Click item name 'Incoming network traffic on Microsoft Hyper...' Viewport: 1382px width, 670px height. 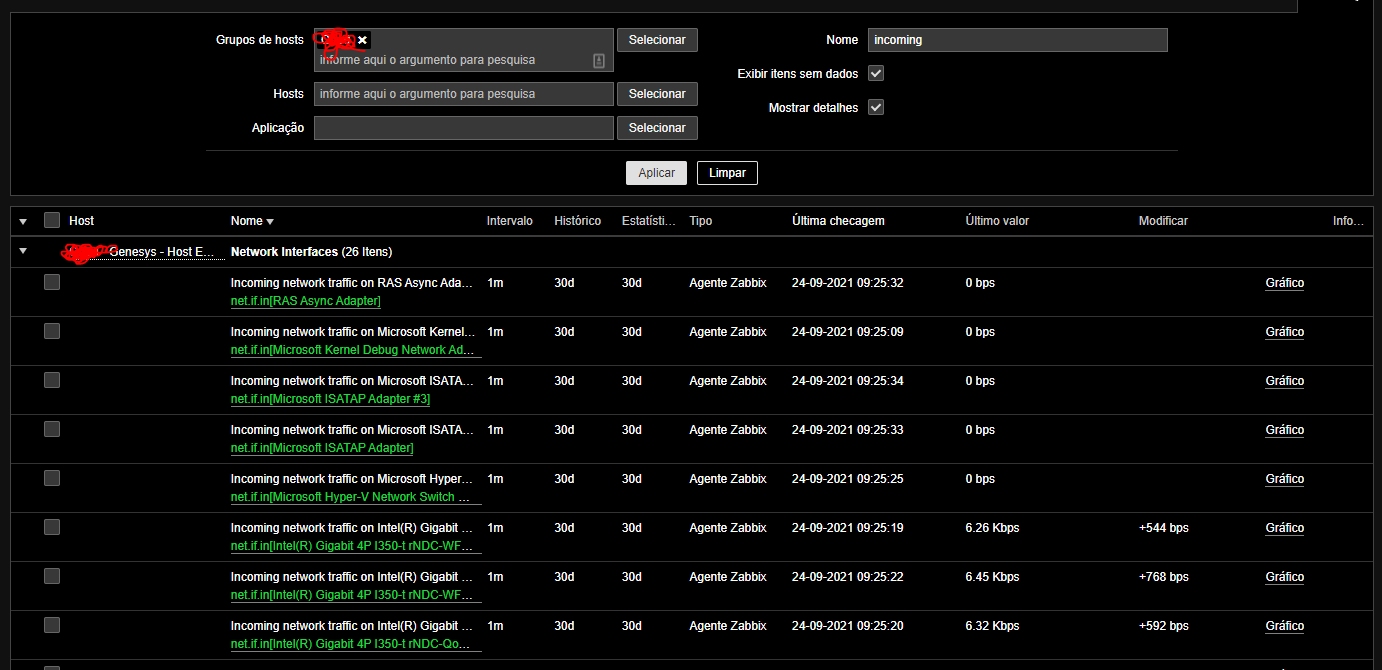pos(353,479)
